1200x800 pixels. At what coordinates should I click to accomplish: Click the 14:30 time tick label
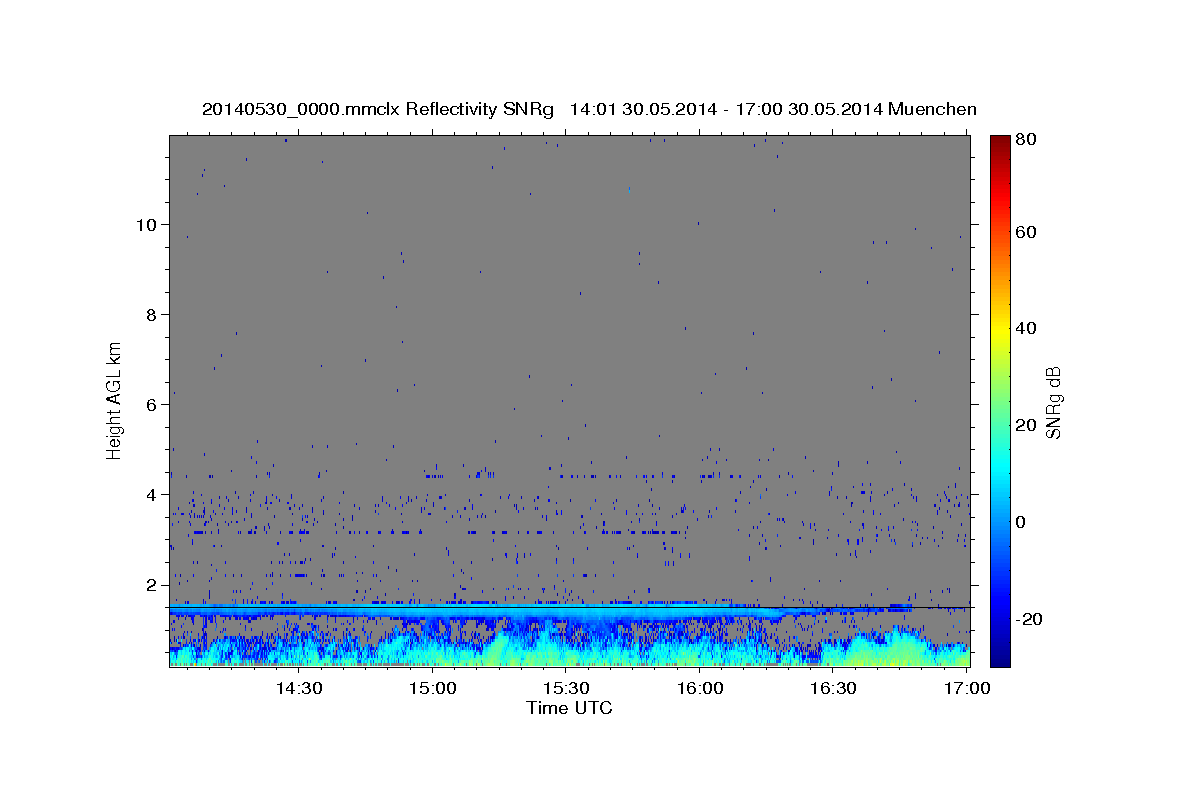[x=298, y=689]
